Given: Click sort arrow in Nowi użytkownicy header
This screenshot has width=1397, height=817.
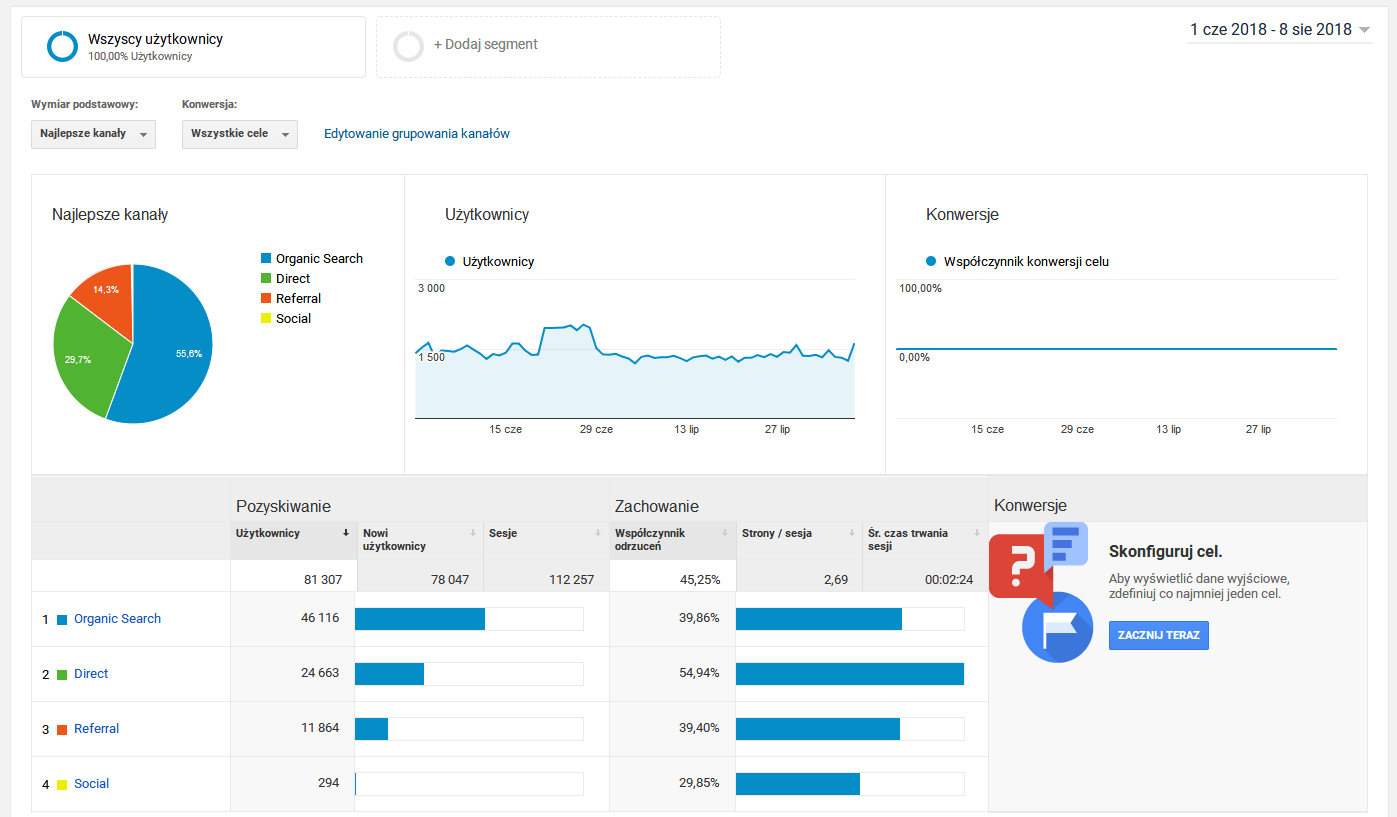Looking at the screenshot, I should point(473,533).
